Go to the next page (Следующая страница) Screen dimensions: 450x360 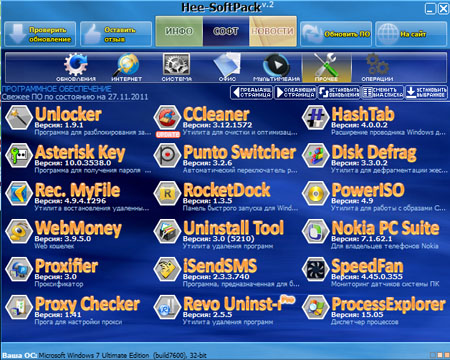point(295,92)
